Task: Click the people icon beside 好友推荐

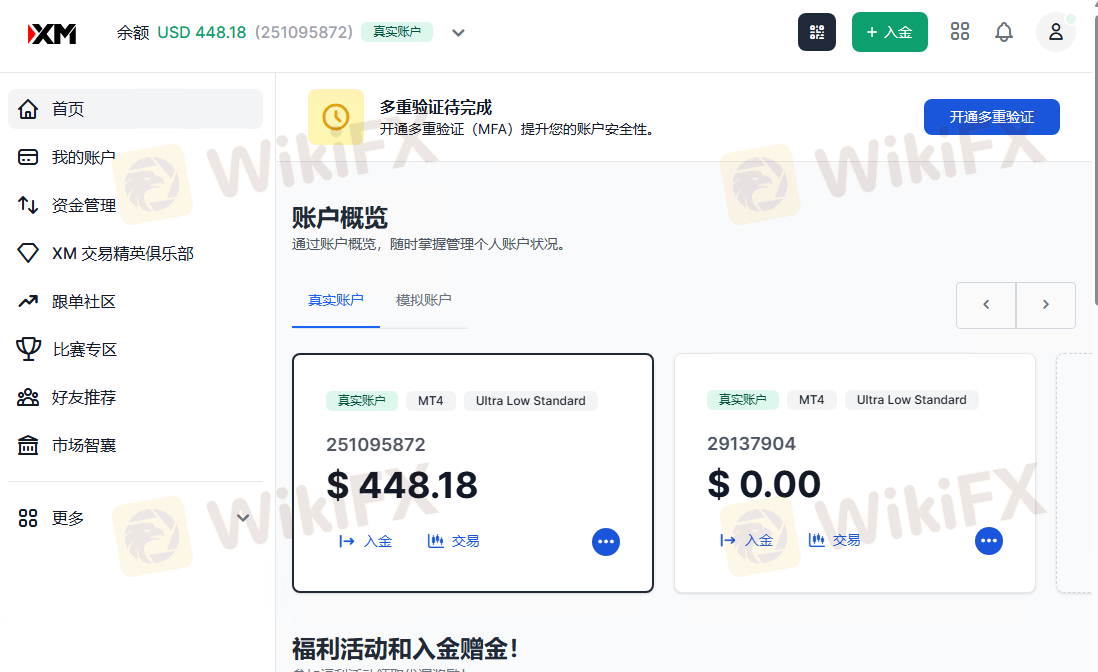Action: coord(28,398)
